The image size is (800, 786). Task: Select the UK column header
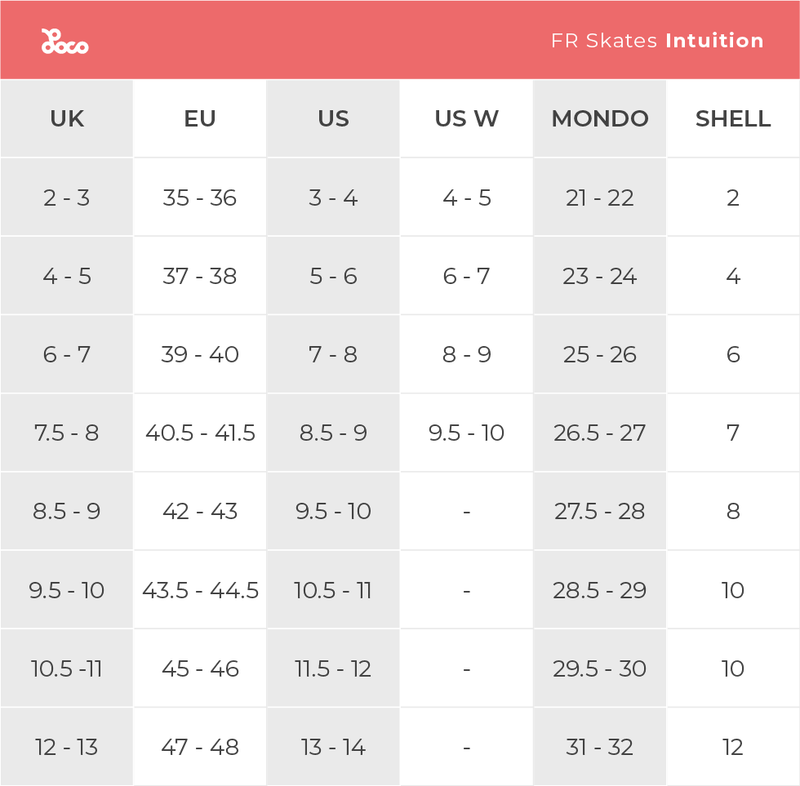(x=67, y=118)
